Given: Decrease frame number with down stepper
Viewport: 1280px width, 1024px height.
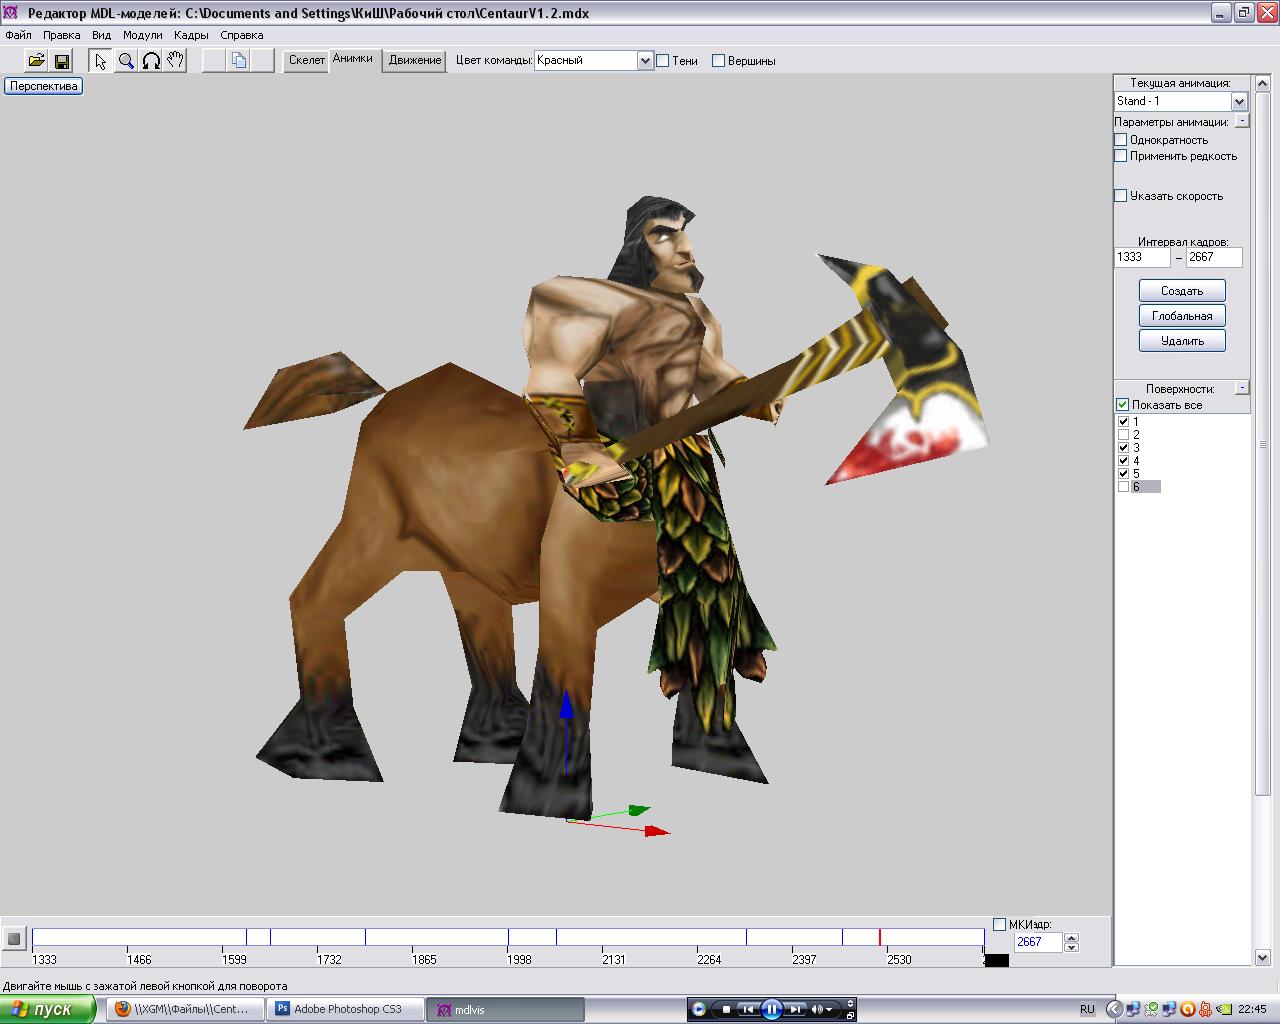Looking at the screenshot, I should click(x=1072, y=947).
